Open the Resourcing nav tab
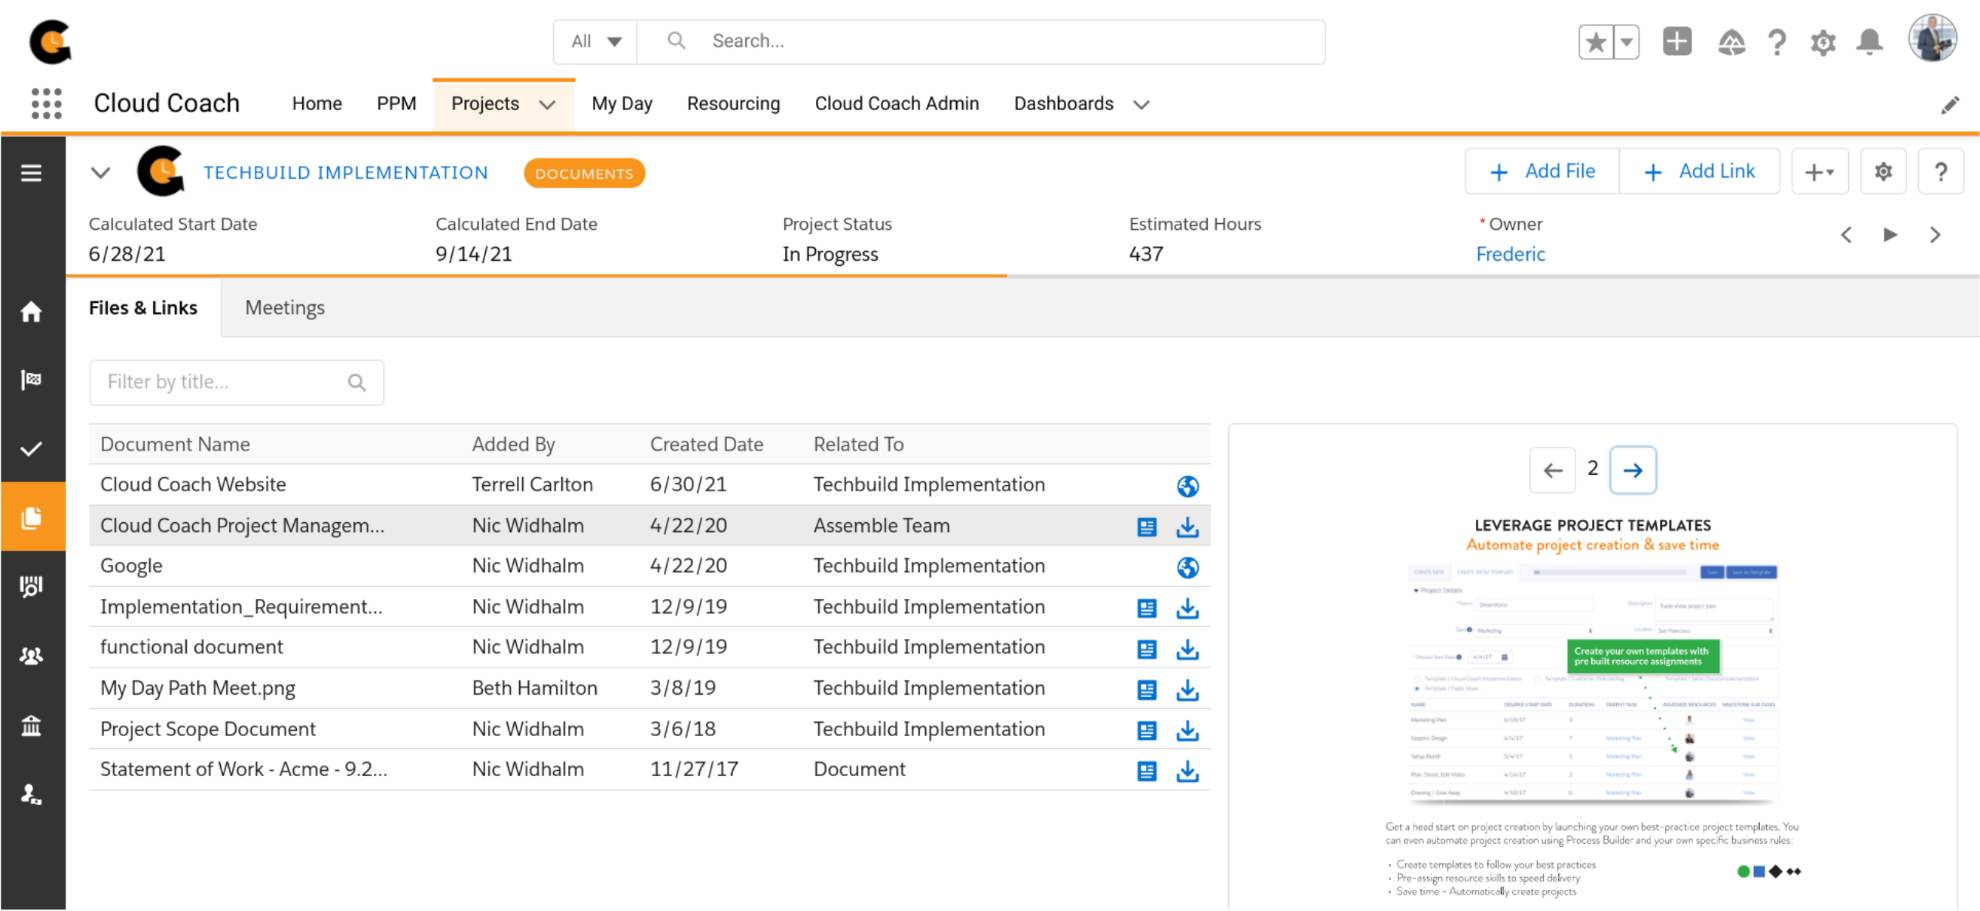Screen dimensions: 1980x911 point(733,103)
